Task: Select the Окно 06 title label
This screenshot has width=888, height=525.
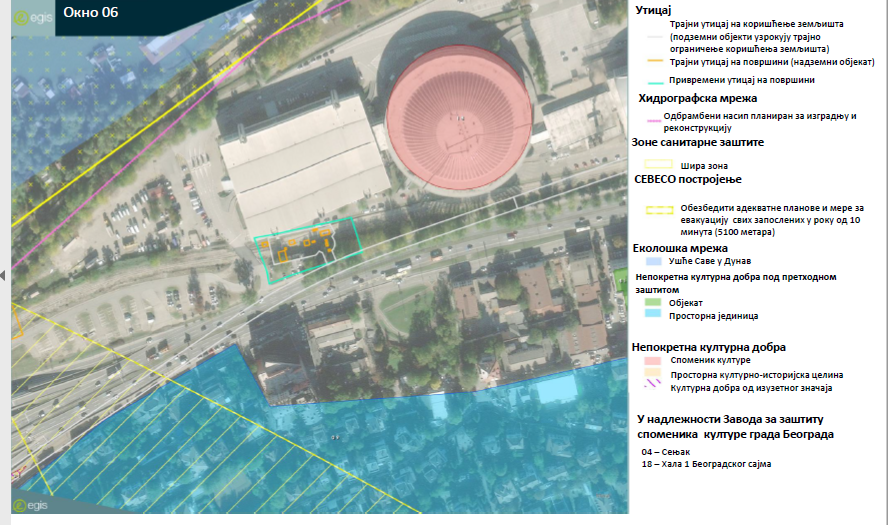Action: tap(91, 12)
